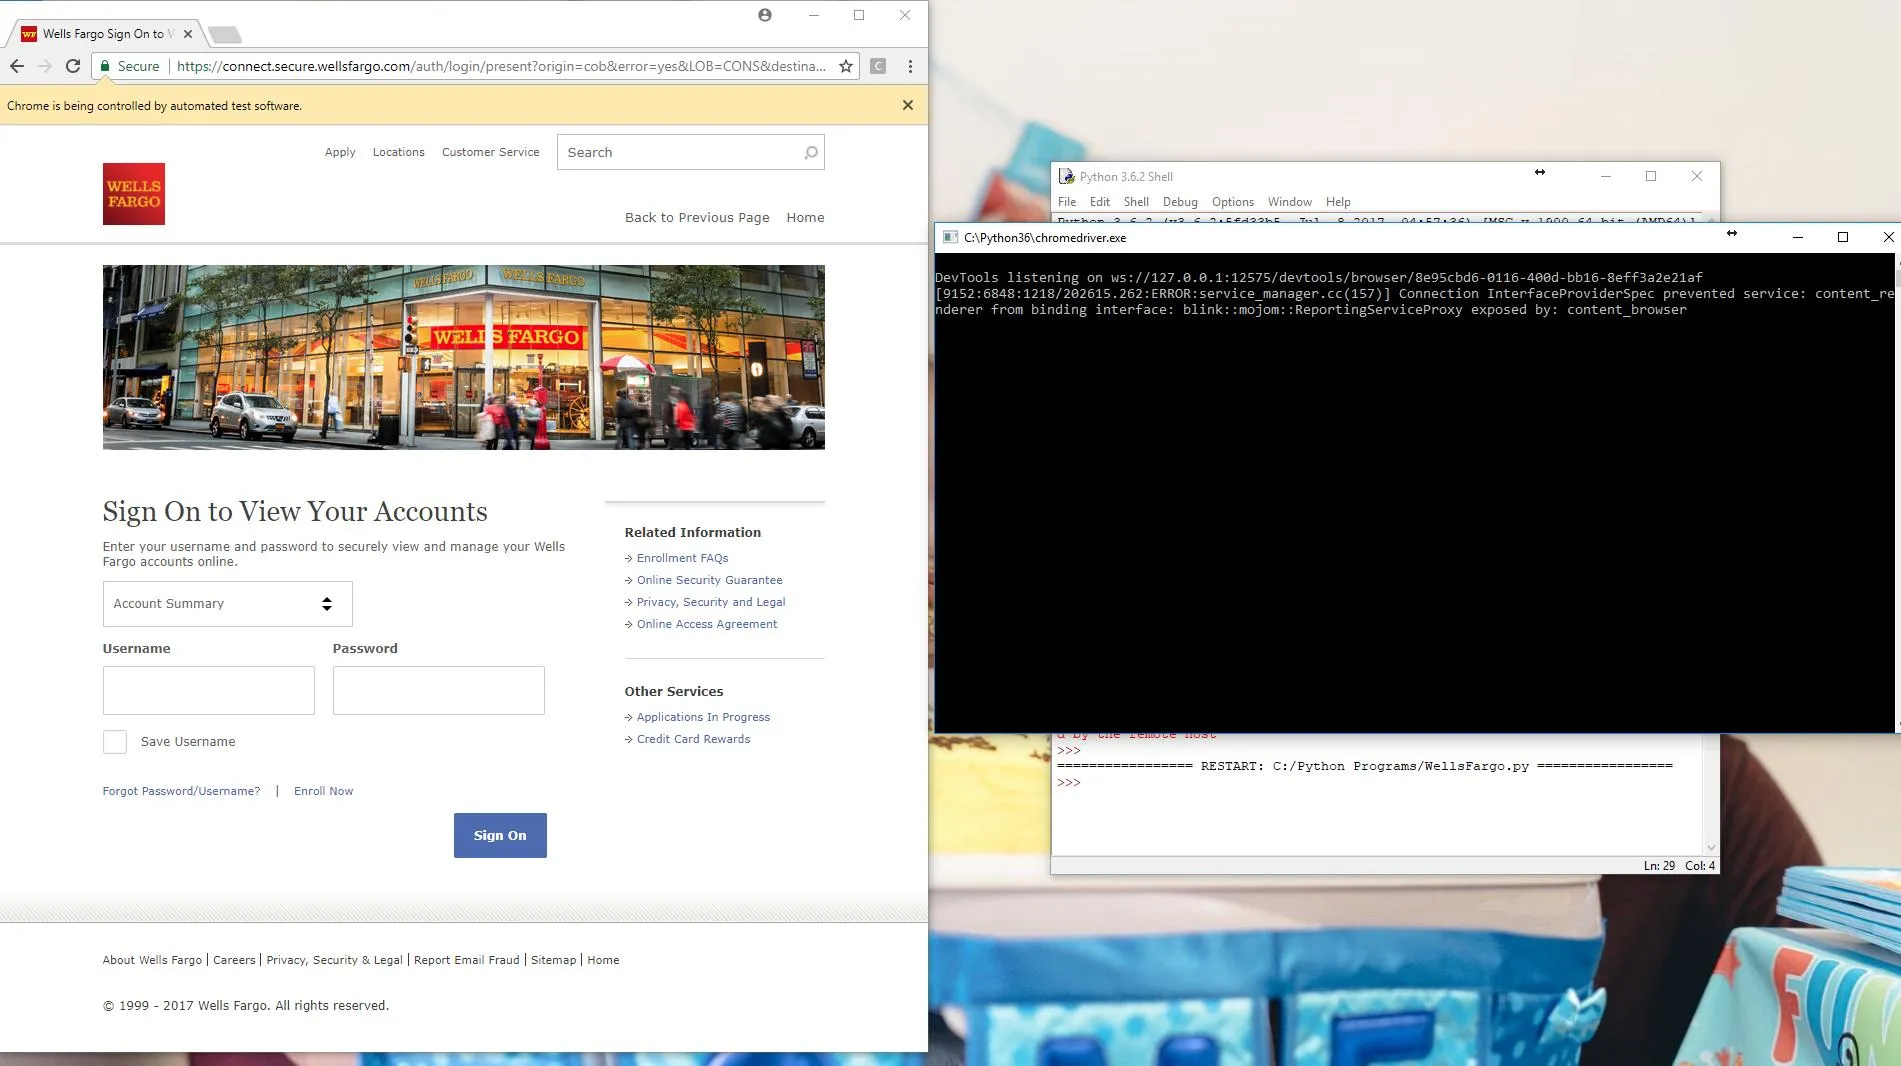
Task: Open the Window menu in Python Shell
Action: click(1290, 202)
